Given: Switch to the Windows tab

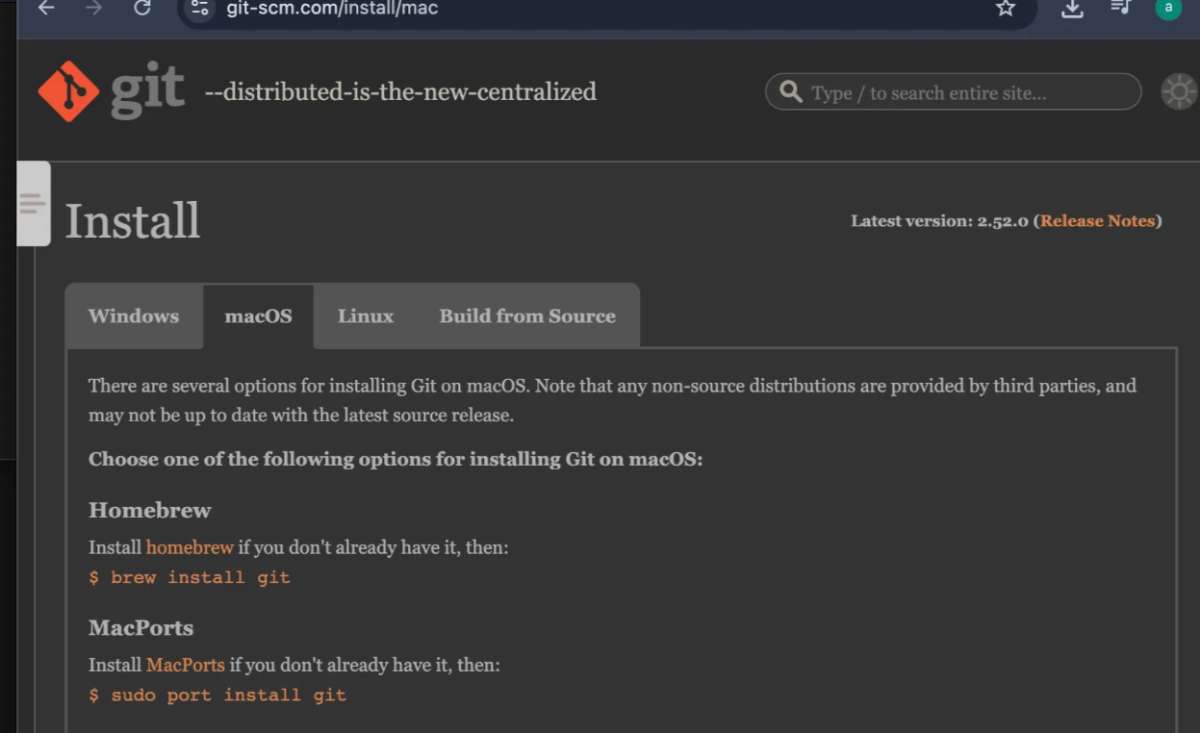Looking at the screenshot, I should pyautogui.click(x=133, y=316).
